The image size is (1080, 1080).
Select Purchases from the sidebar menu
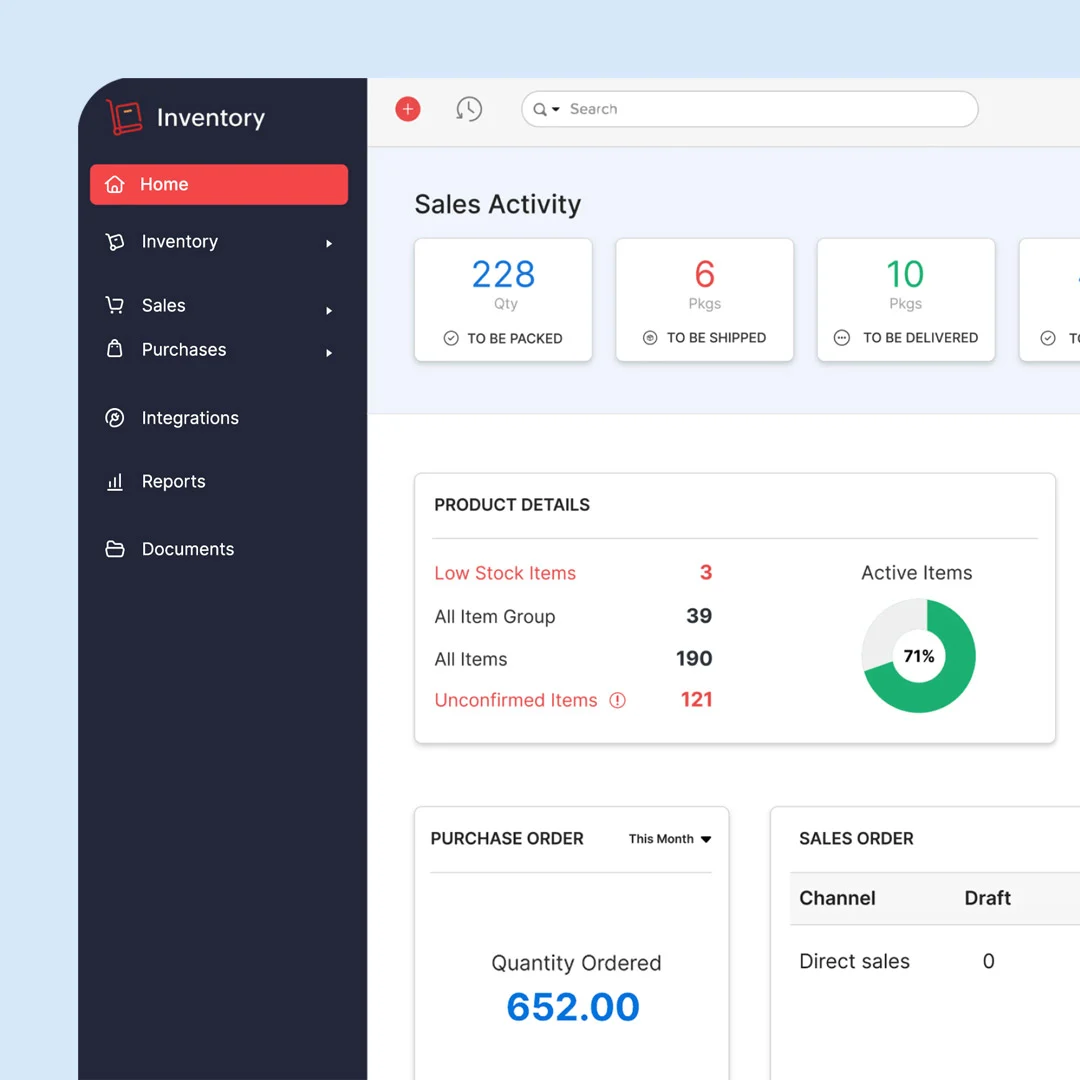point(183,350)
